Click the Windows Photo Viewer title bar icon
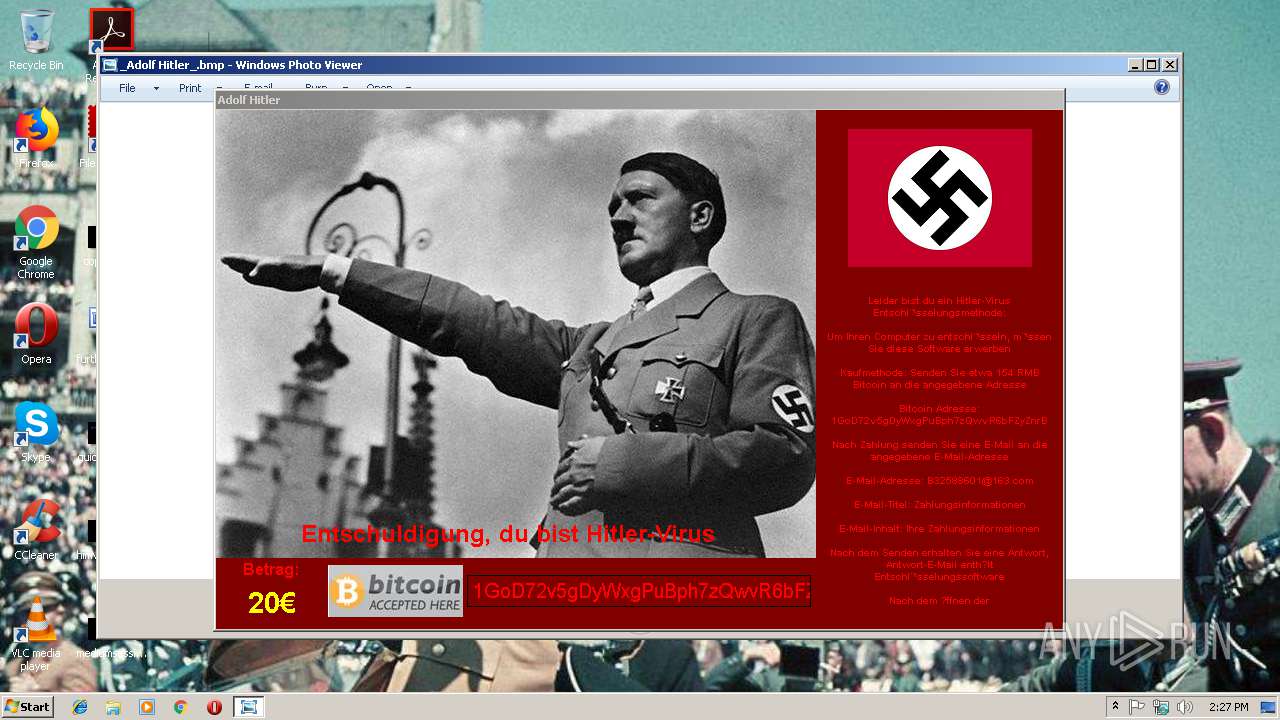Viewport: 1280px width, 720px height. point(110,65)
